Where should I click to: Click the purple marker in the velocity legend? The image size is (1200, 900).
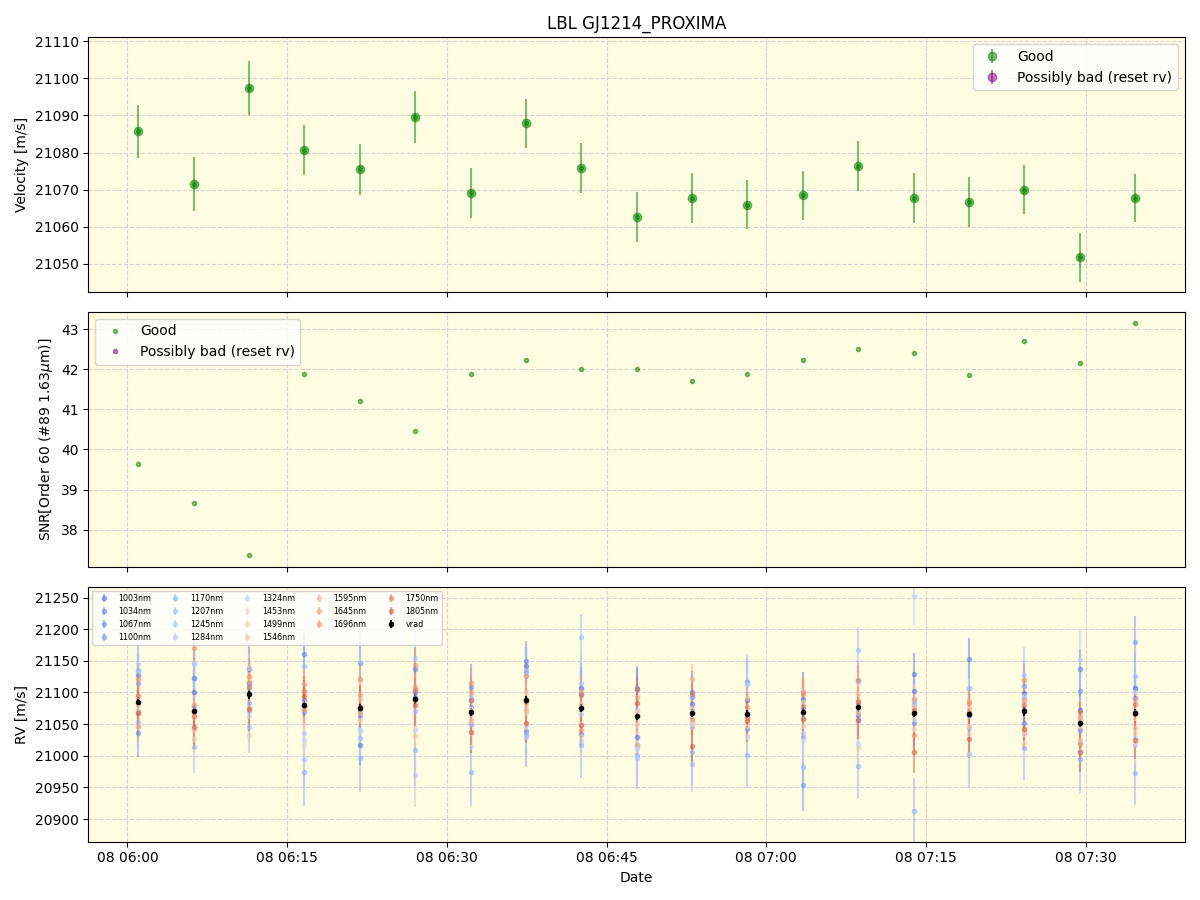[992, 77]
